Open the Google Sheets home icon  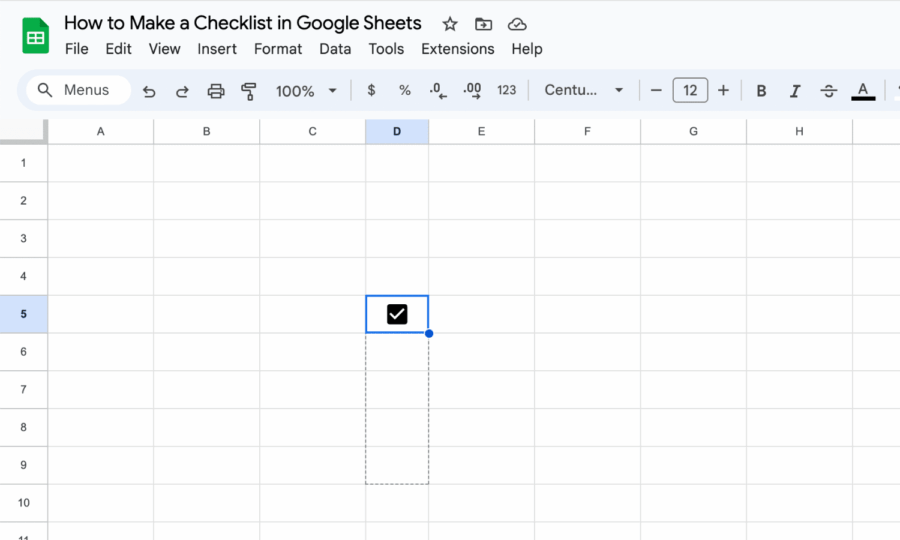point(35,36)
